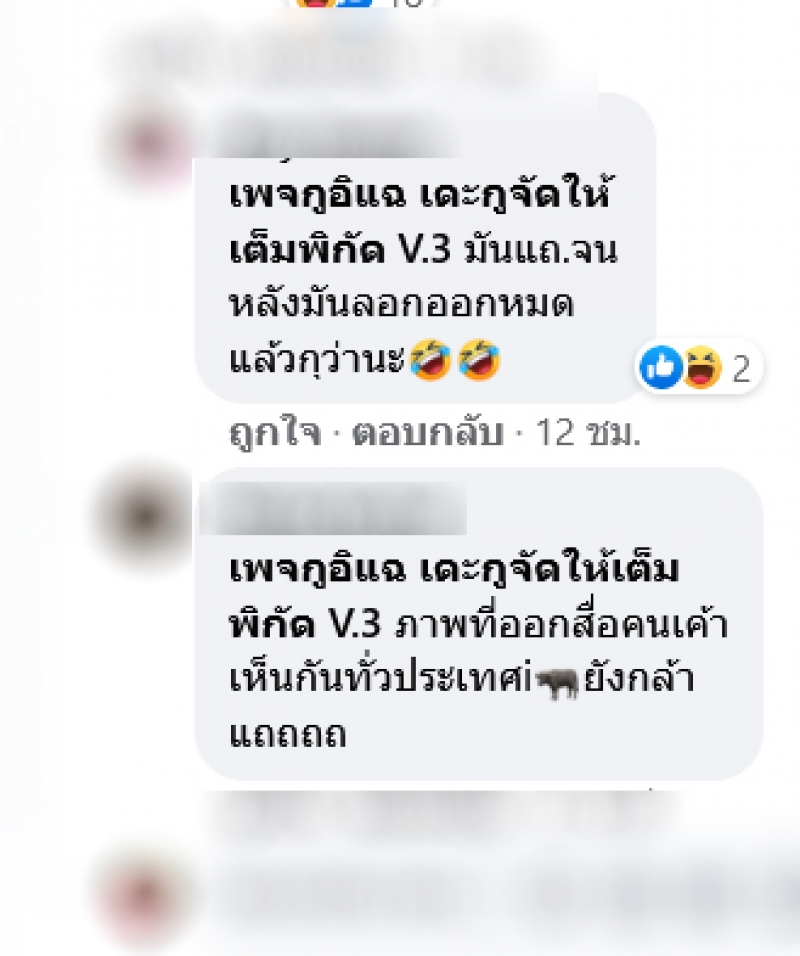This screenshot has width=800, height=956.
Task: Click the blurred commenter name above ภาพที่ออกสื่อ comment
Action: pyautogui.click(x=334, y=508)
